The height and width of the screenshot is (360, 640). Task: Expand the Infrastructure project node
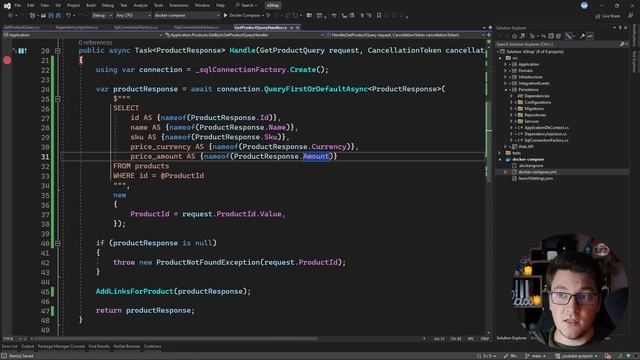(505, 77)
